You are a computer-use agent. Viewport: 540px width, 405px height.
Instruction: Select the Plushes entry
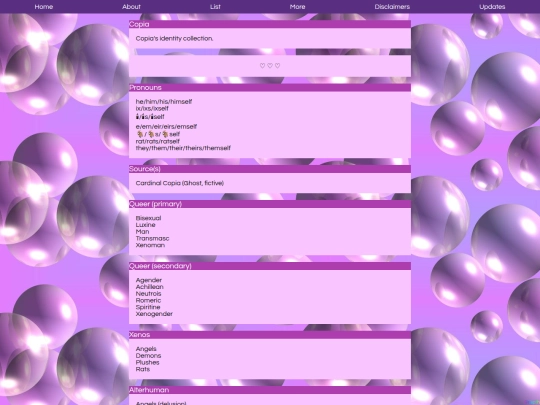pyautogui.click(x=148, y=363)
